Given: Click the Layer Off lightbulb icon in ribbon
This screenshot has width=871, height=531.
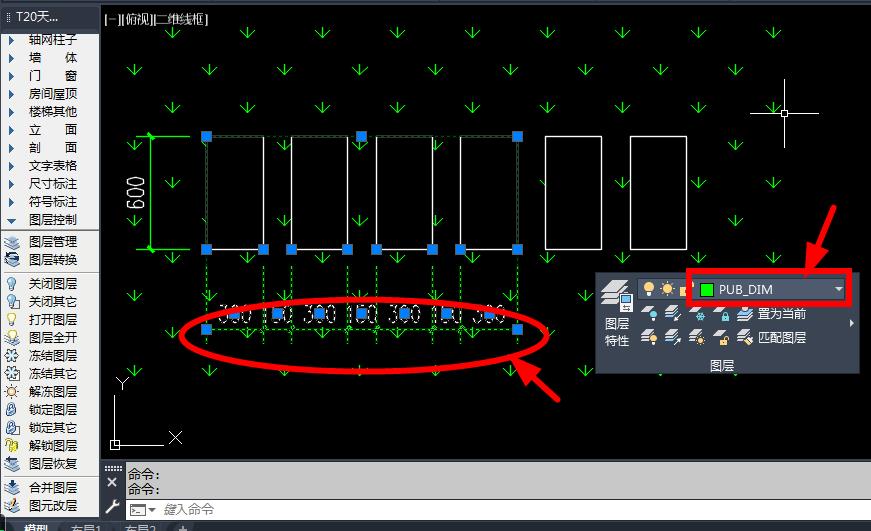Looking at the screenshot, I should [649, 314].
